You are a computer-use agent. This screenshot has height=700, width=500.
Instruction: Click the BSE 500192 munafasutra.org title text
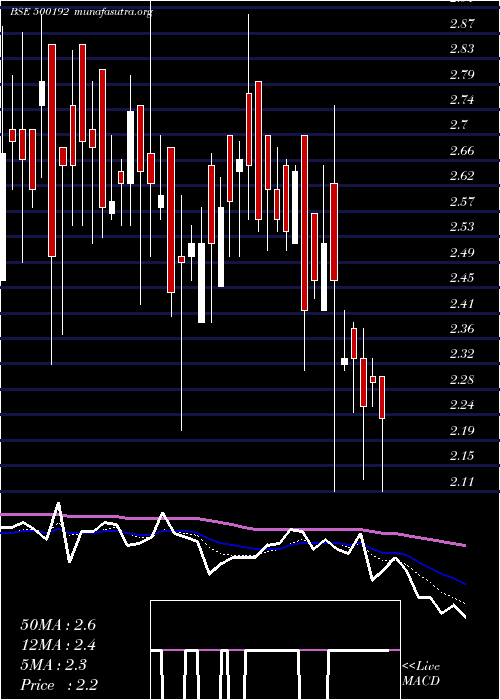[81, 12]
